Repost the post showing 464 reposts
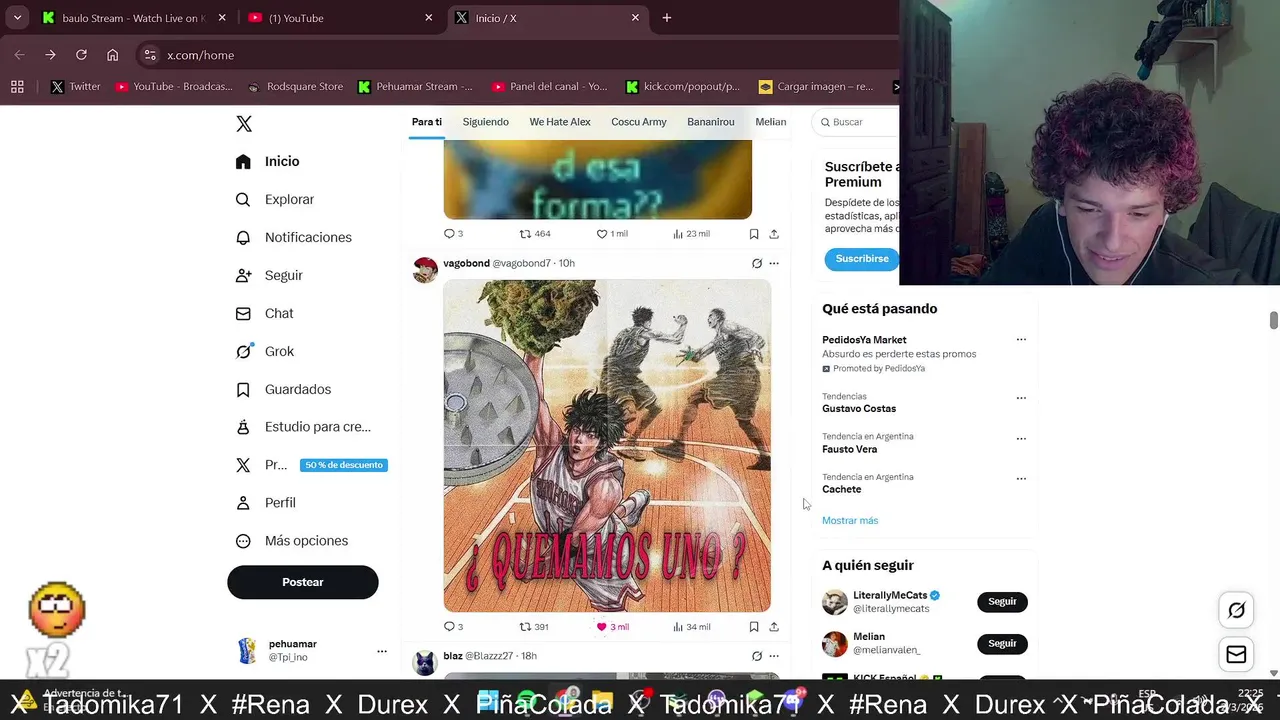This screenshot has height=720, width=1280. pyautogui.click(x=534, y=234)
